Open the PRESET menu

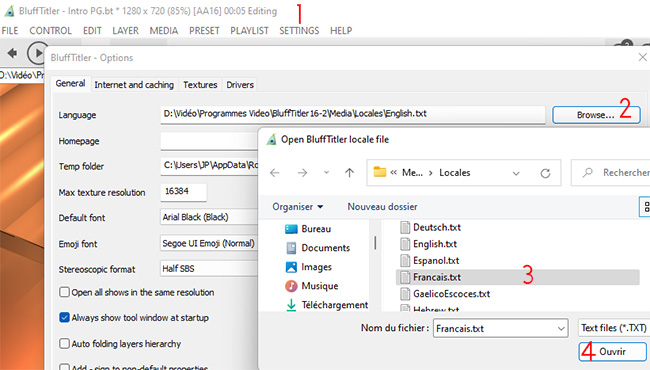pyautogui.click(x=204, y=31)
